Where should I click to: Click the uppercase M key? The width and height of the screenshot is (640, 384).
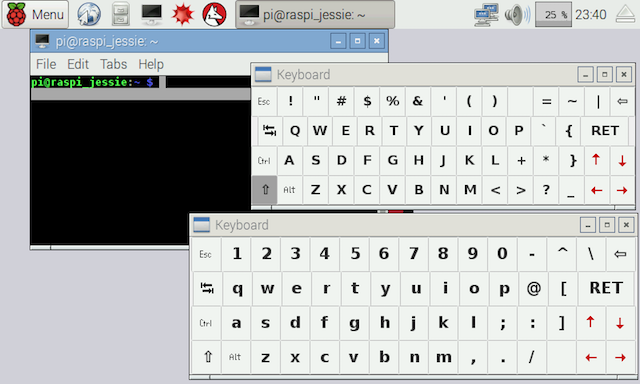470,190
